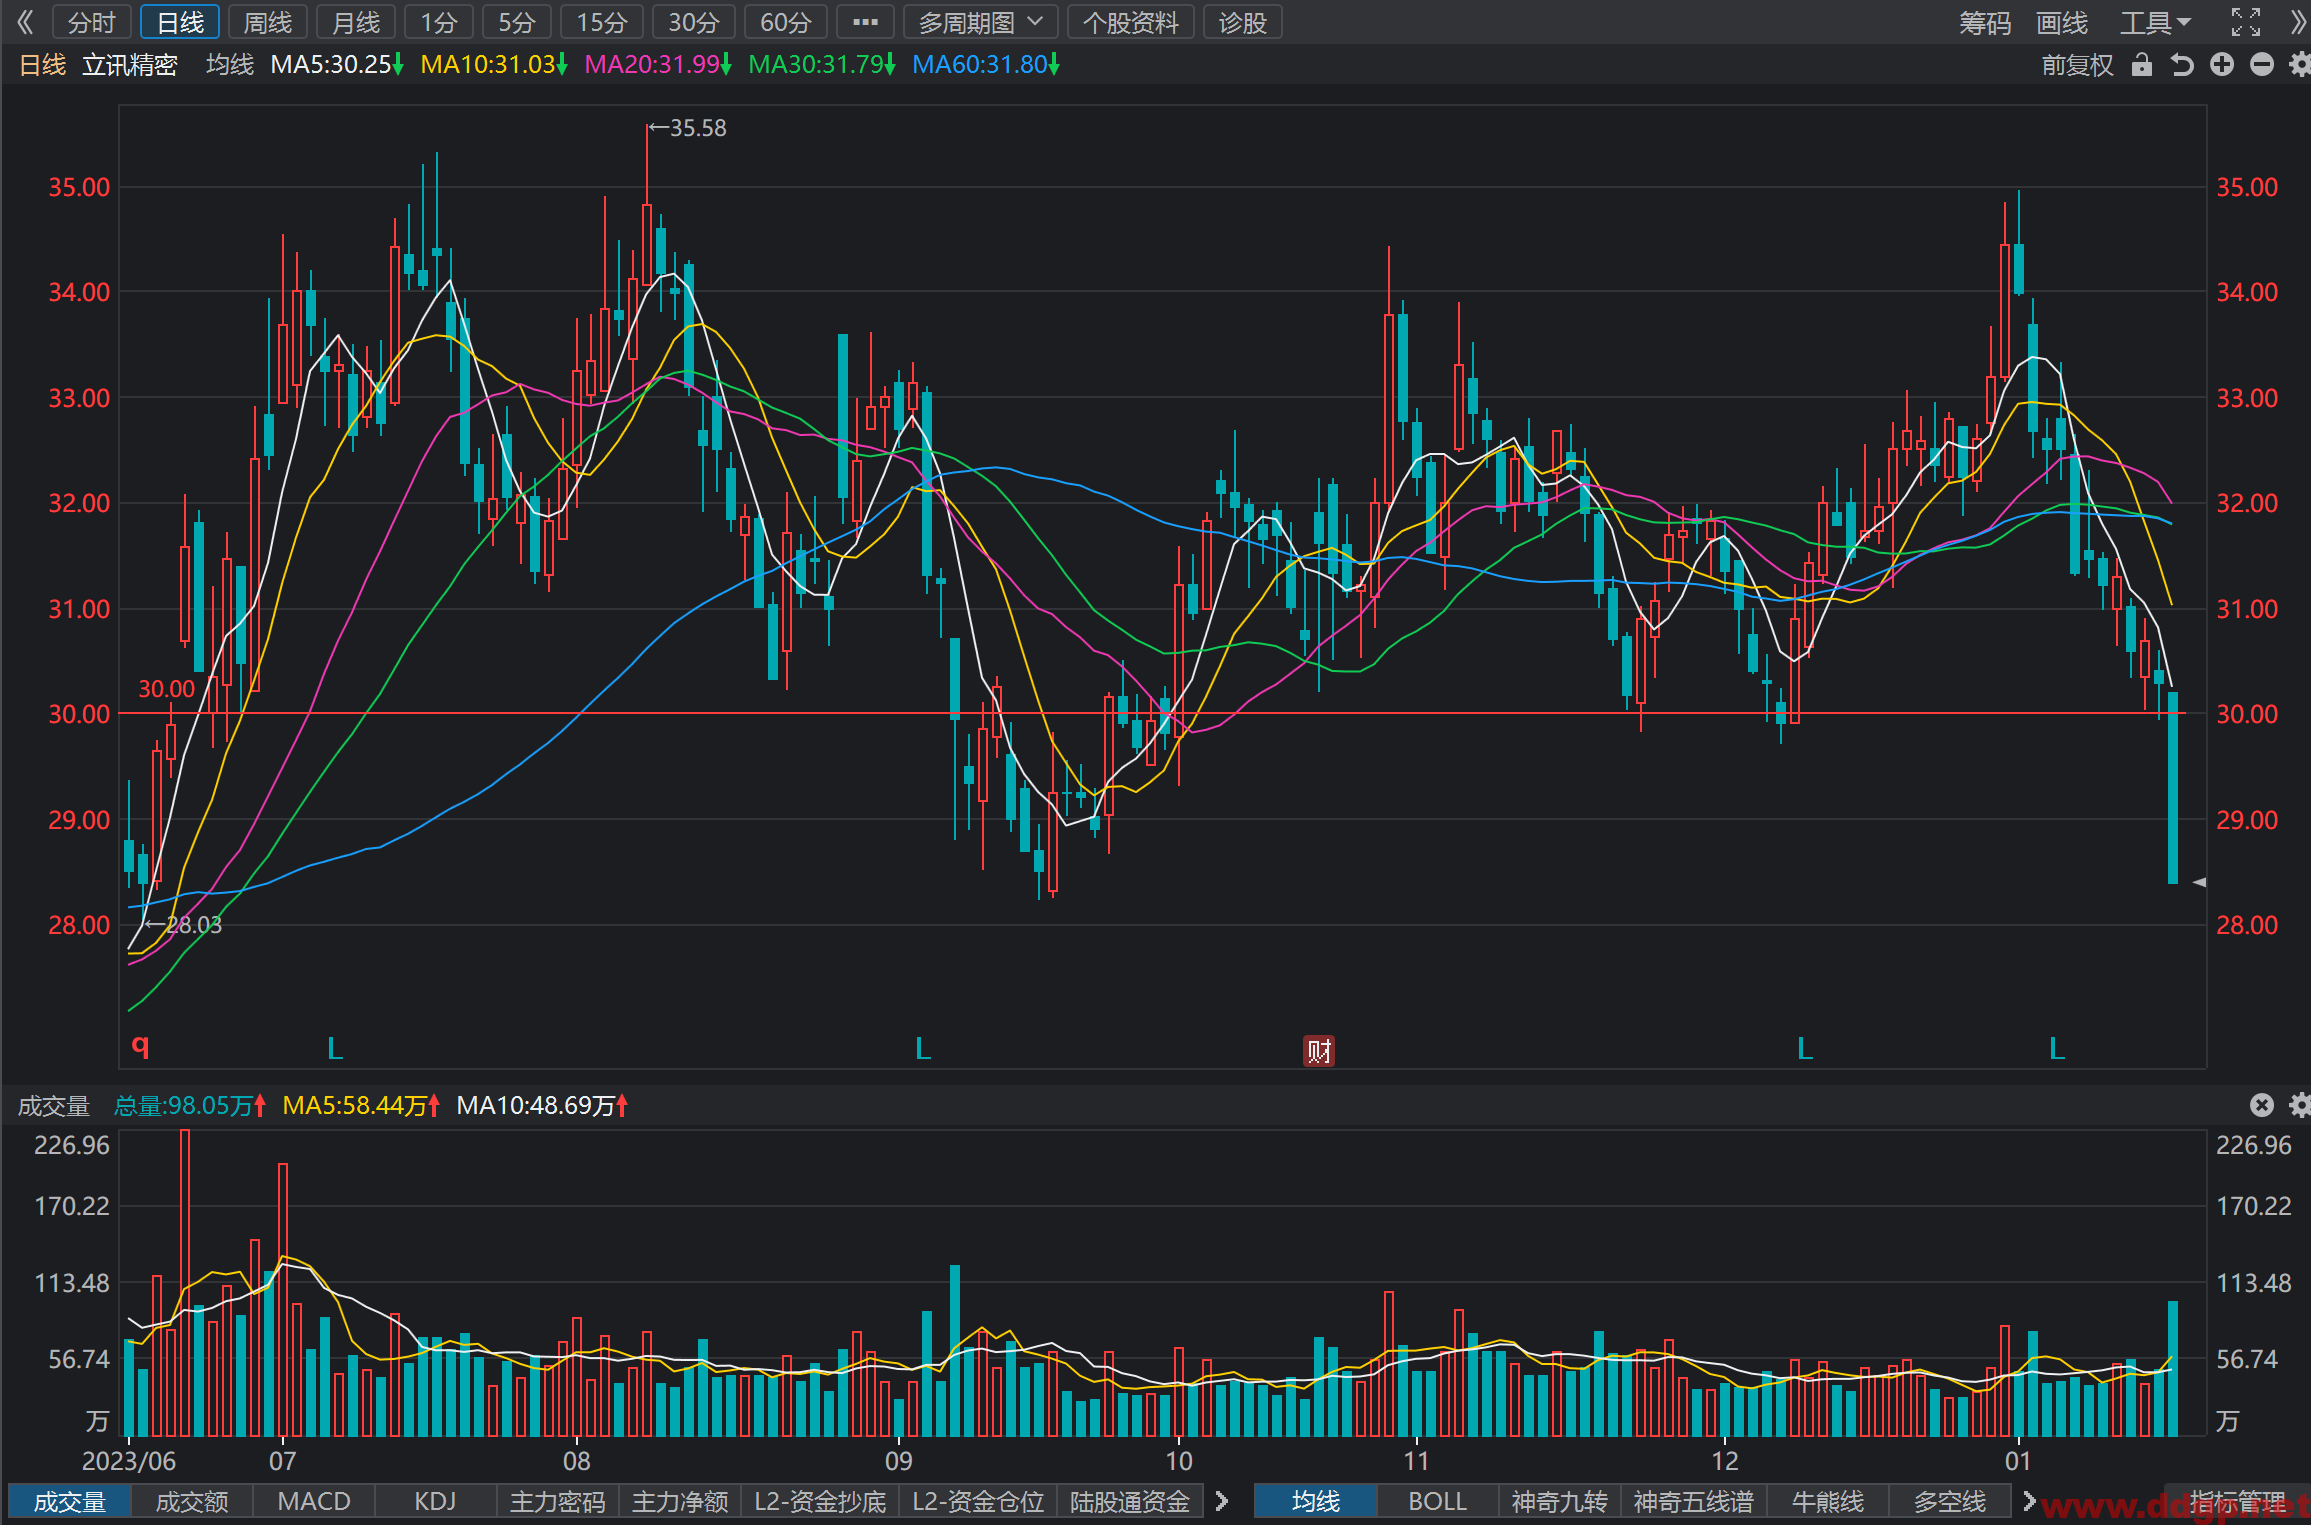Select 日线 daily period
Screen dimensions: 2311x1525
180,22
